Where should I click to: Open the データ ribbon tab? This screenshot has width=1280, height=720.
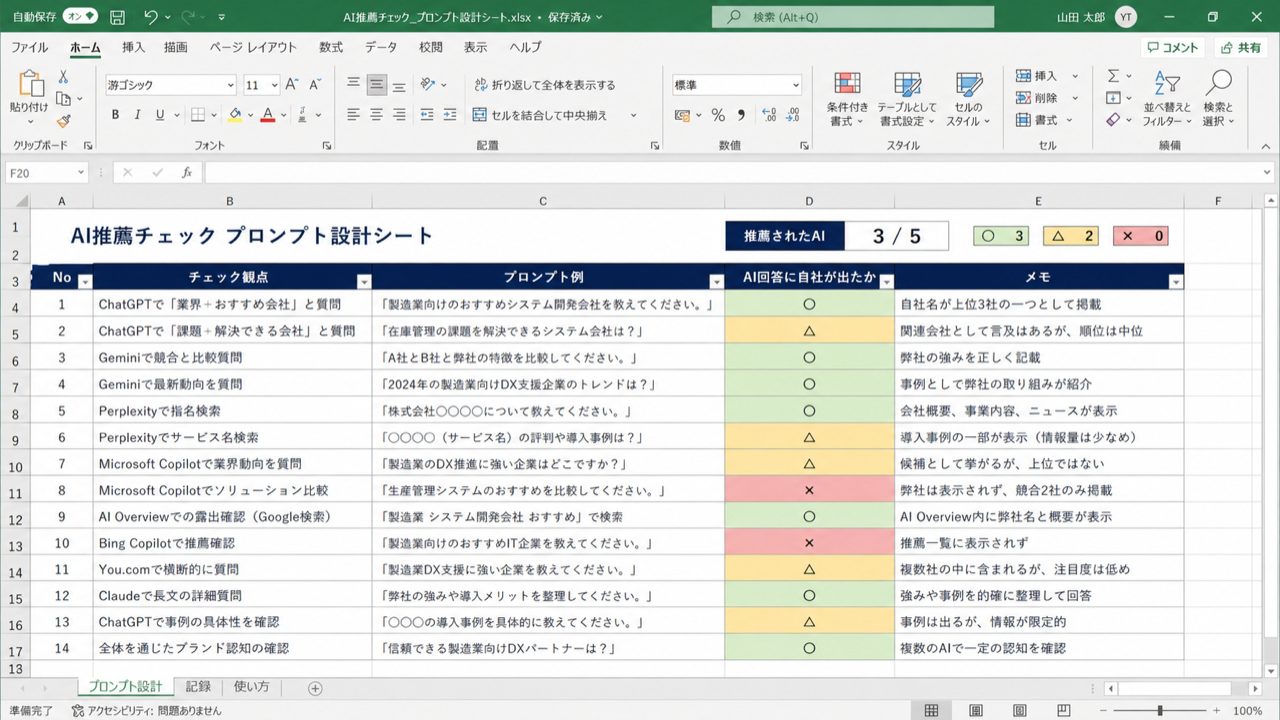click(x=381, y=47)
